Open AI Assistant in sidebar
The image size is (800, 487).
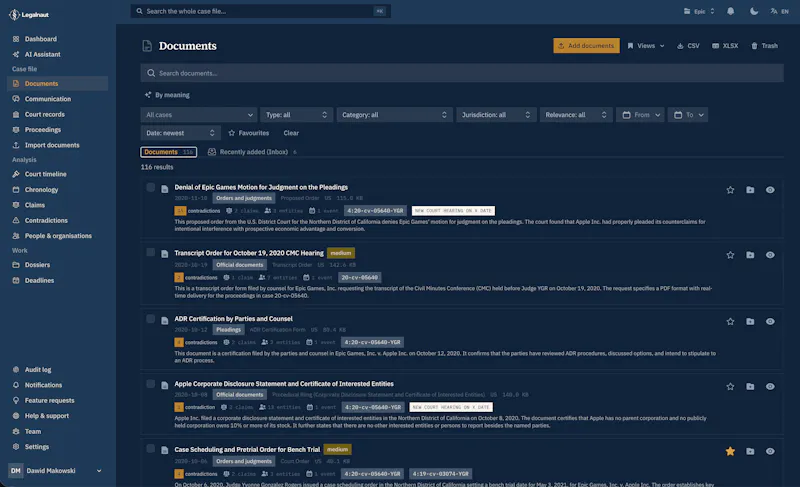42,54
